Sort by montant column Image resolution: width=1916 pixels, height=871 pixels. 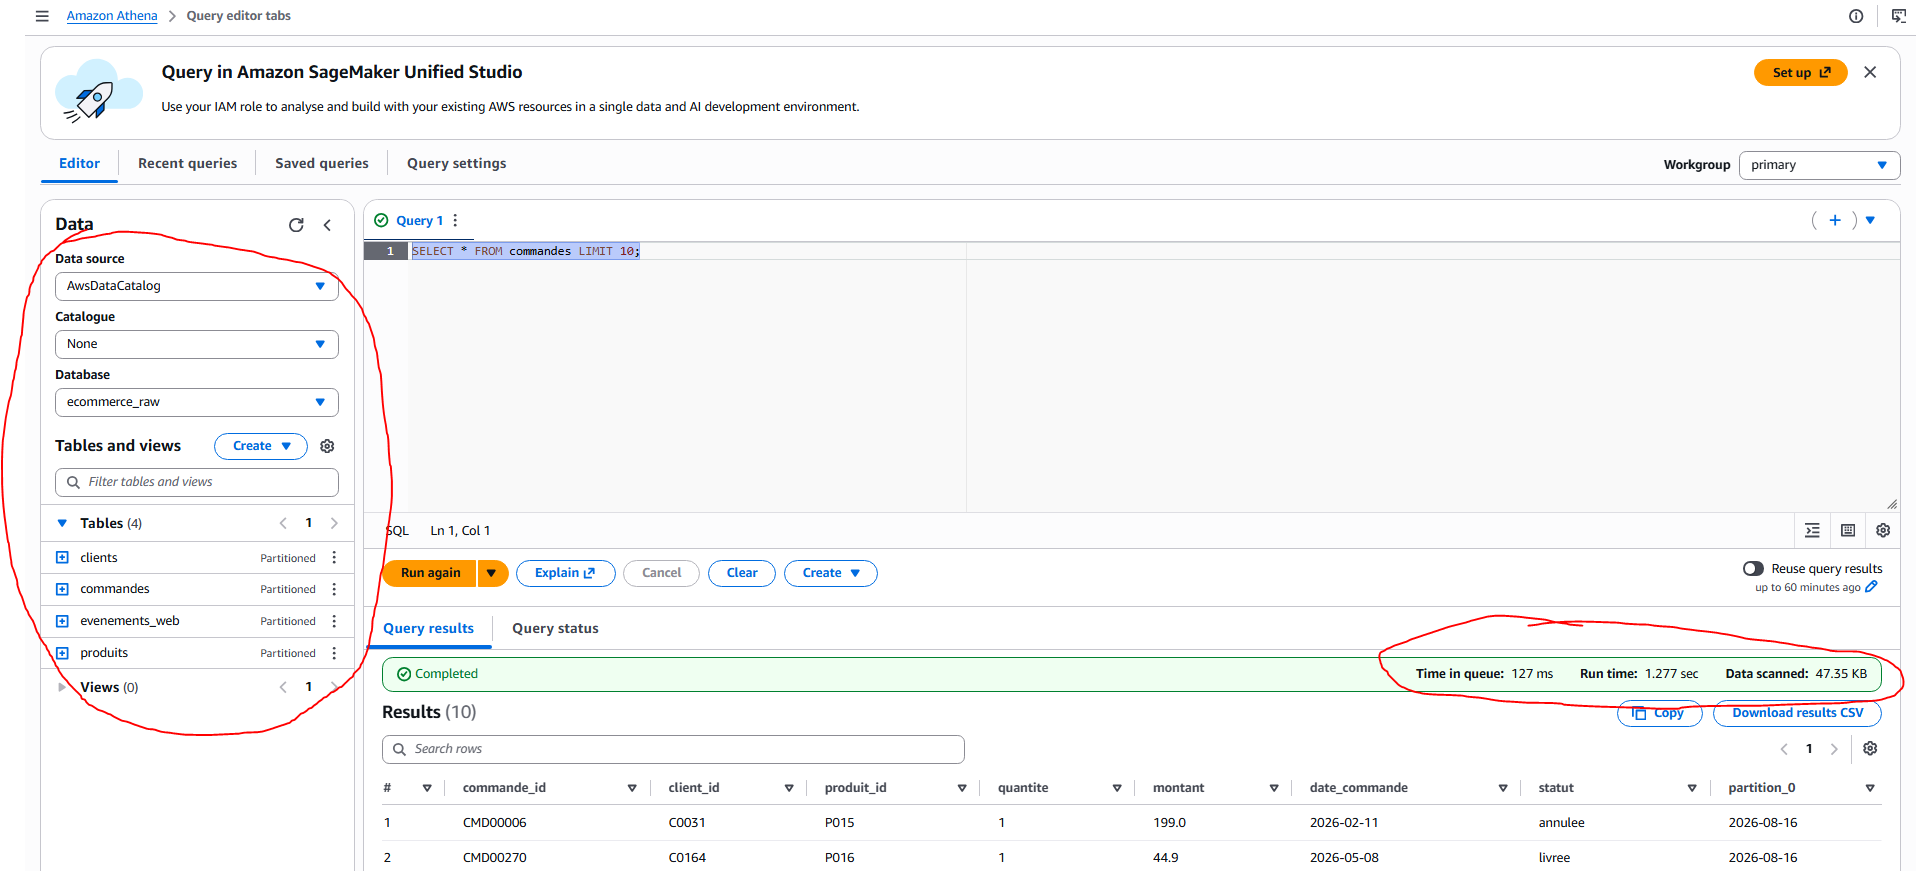pyautogui.click(x=1274, y=788)
